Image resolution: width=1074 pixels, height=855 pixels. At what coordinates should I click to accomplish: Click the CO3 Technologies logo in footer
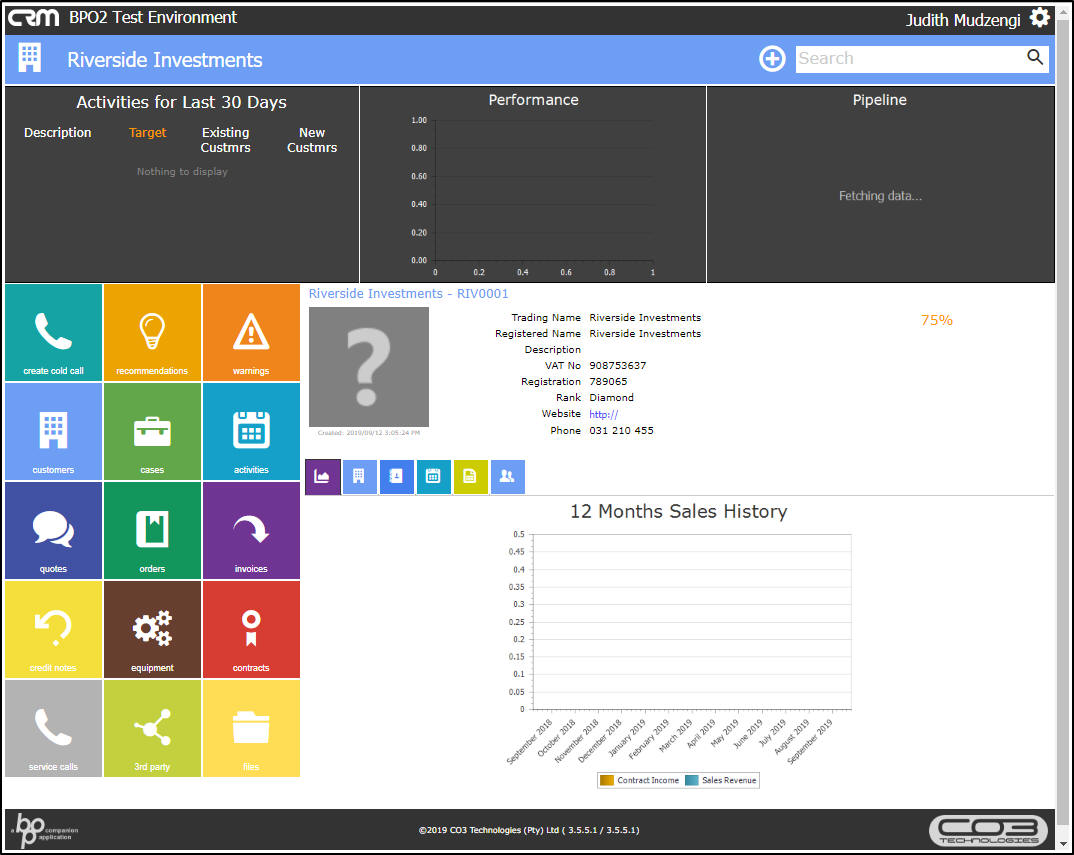click(x=988, y=830)
